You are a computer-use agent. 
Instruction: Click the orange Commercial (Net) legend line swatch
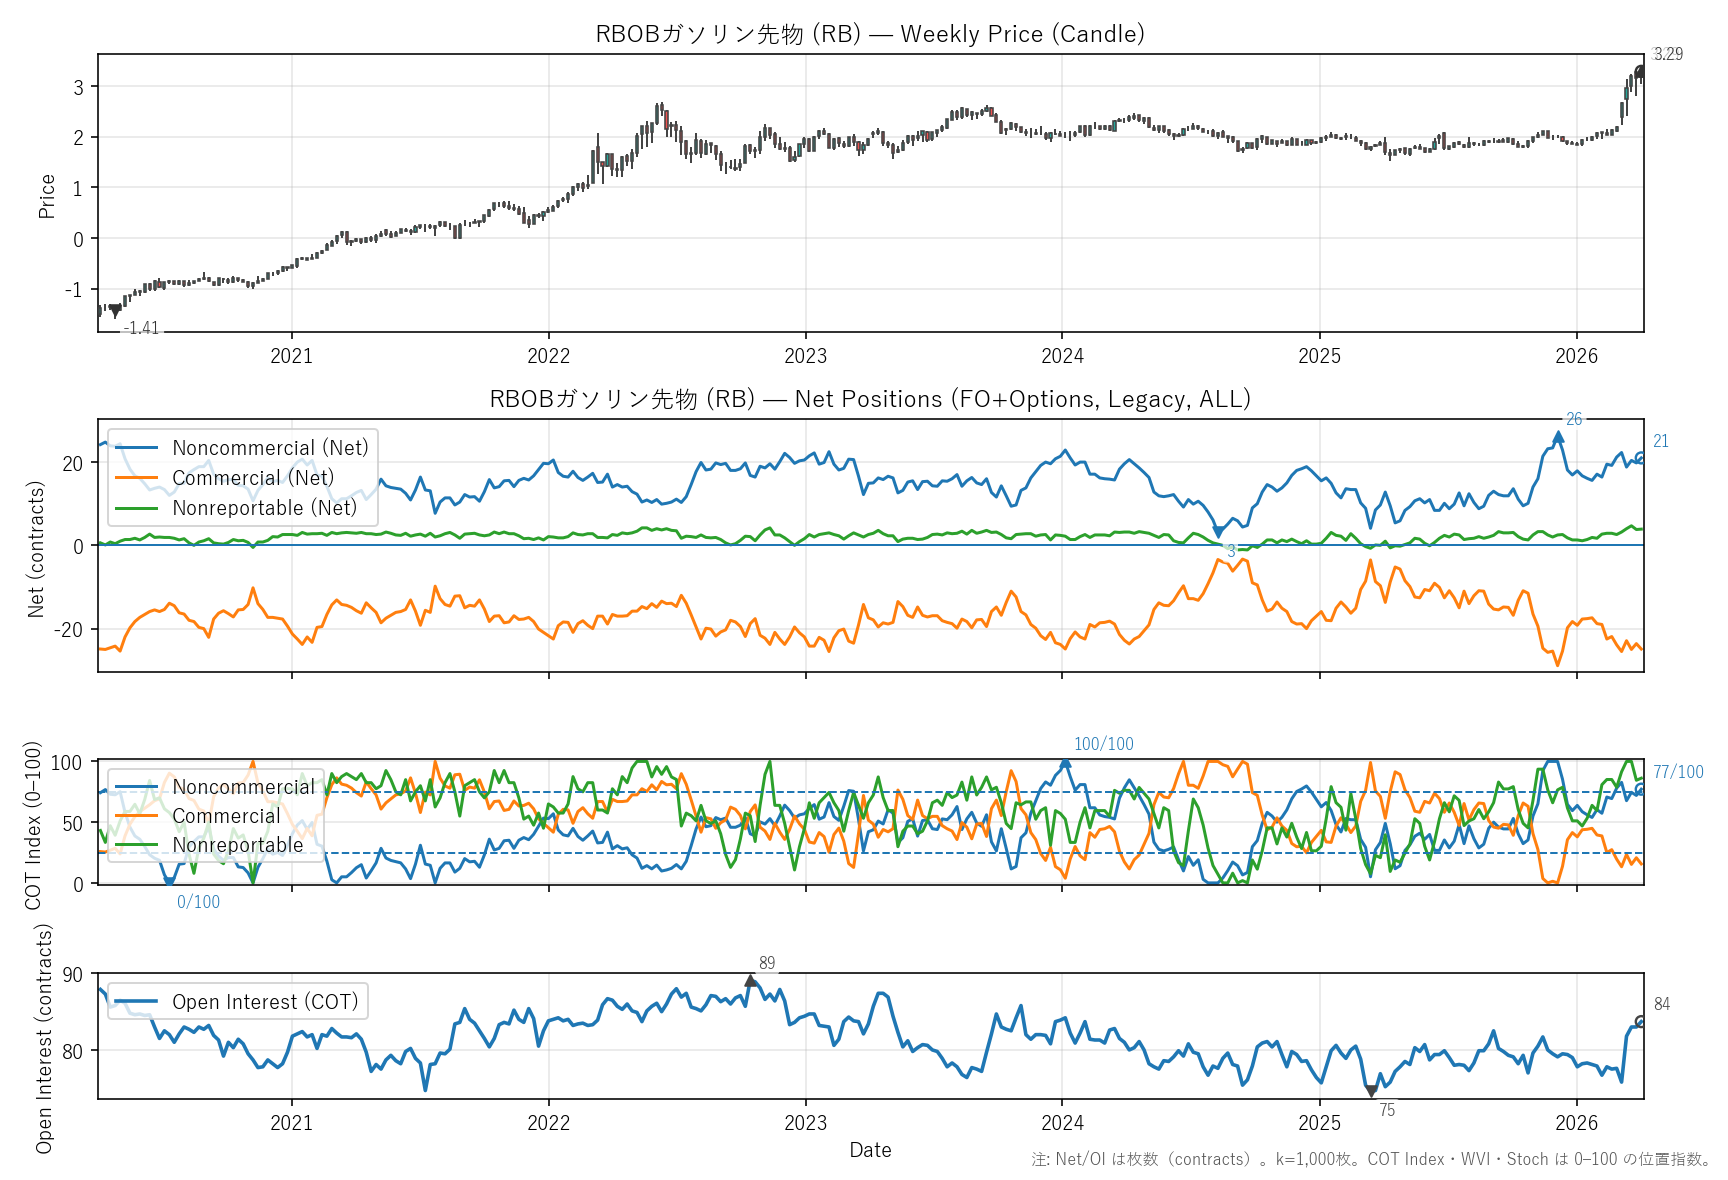tap(137, 478)
